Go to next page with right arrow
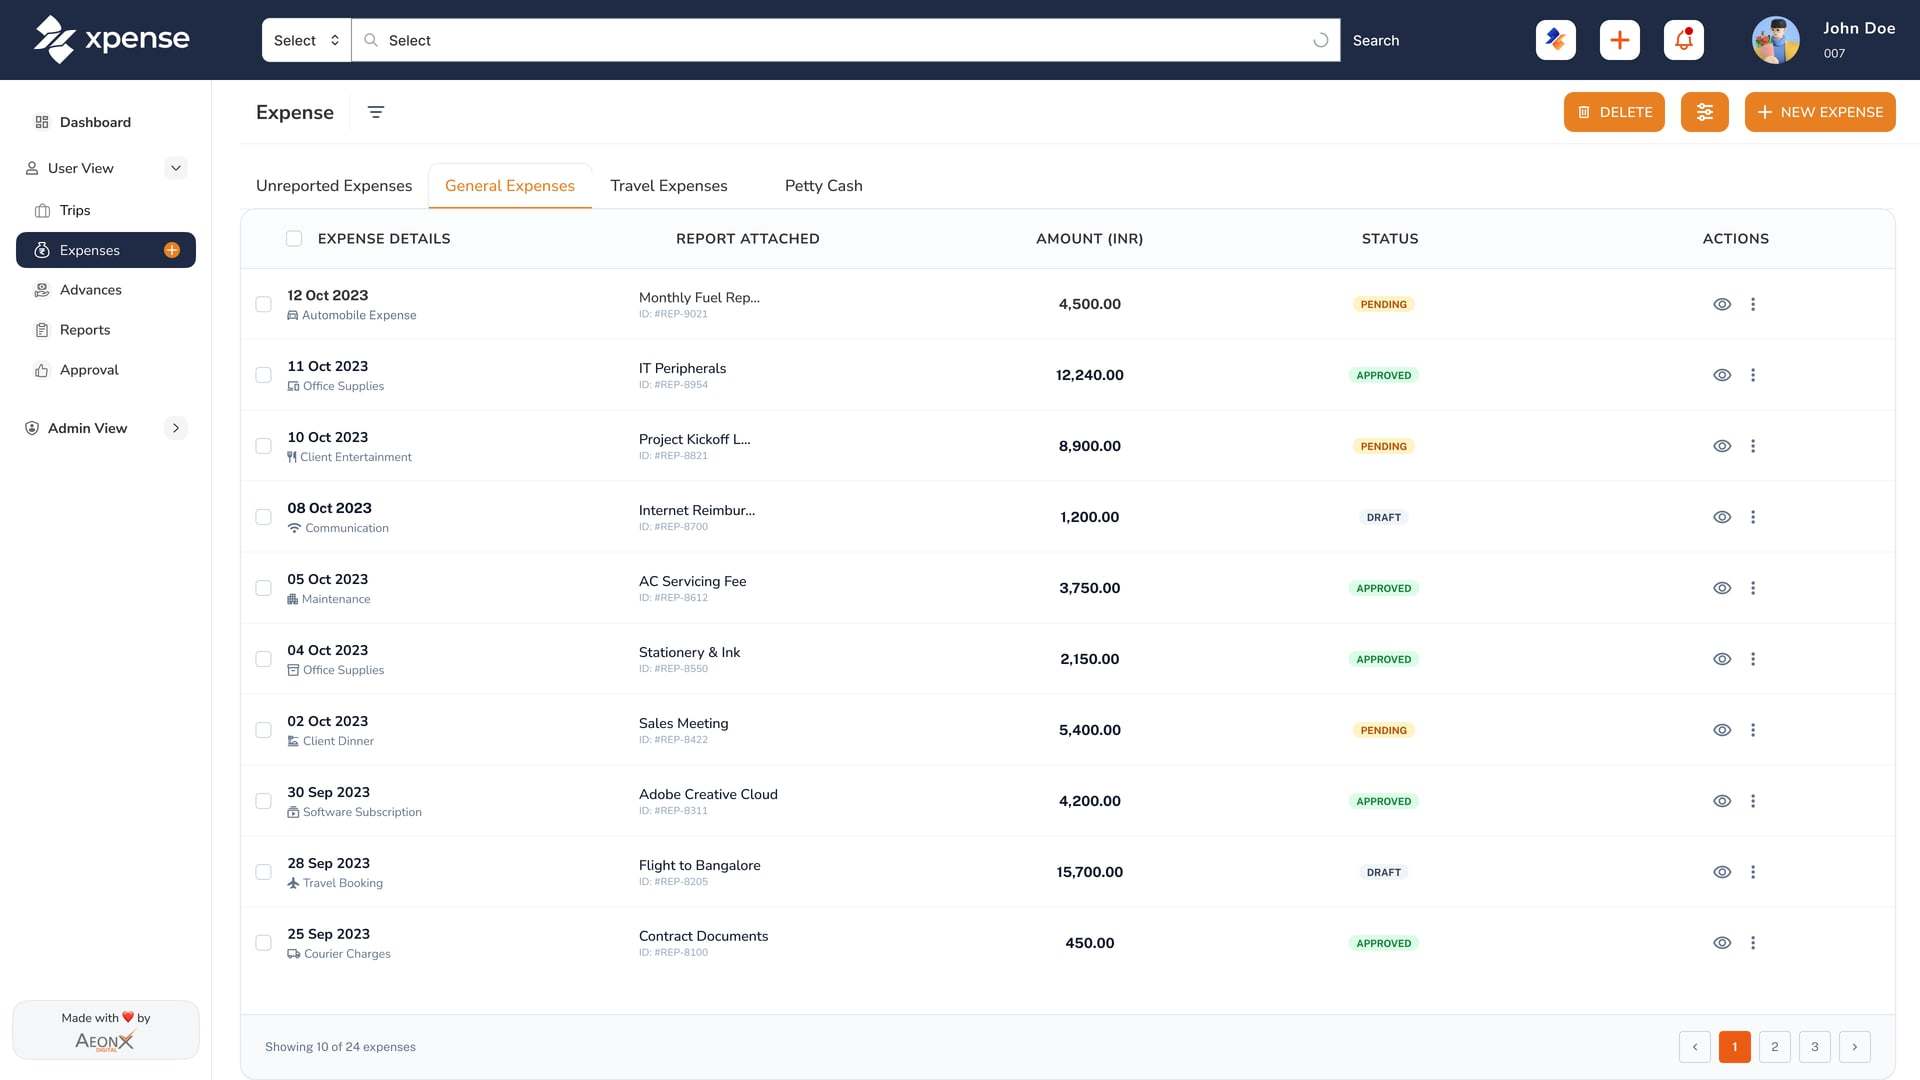Image resolution: width=1920 pixels, height=1080 pixels. pyautogui.click(x=1855, y=1047)
